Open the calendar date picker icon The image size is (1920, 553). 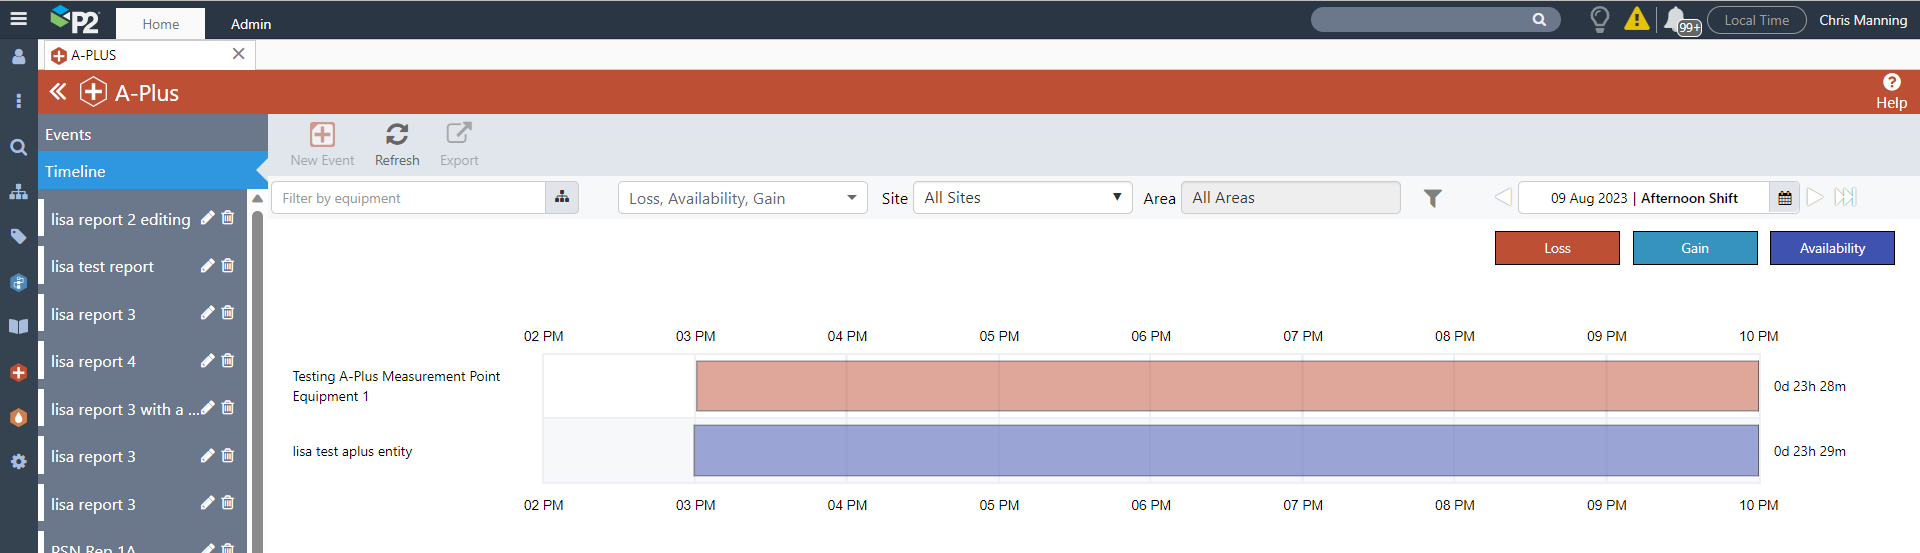(x=1785, y=198)
